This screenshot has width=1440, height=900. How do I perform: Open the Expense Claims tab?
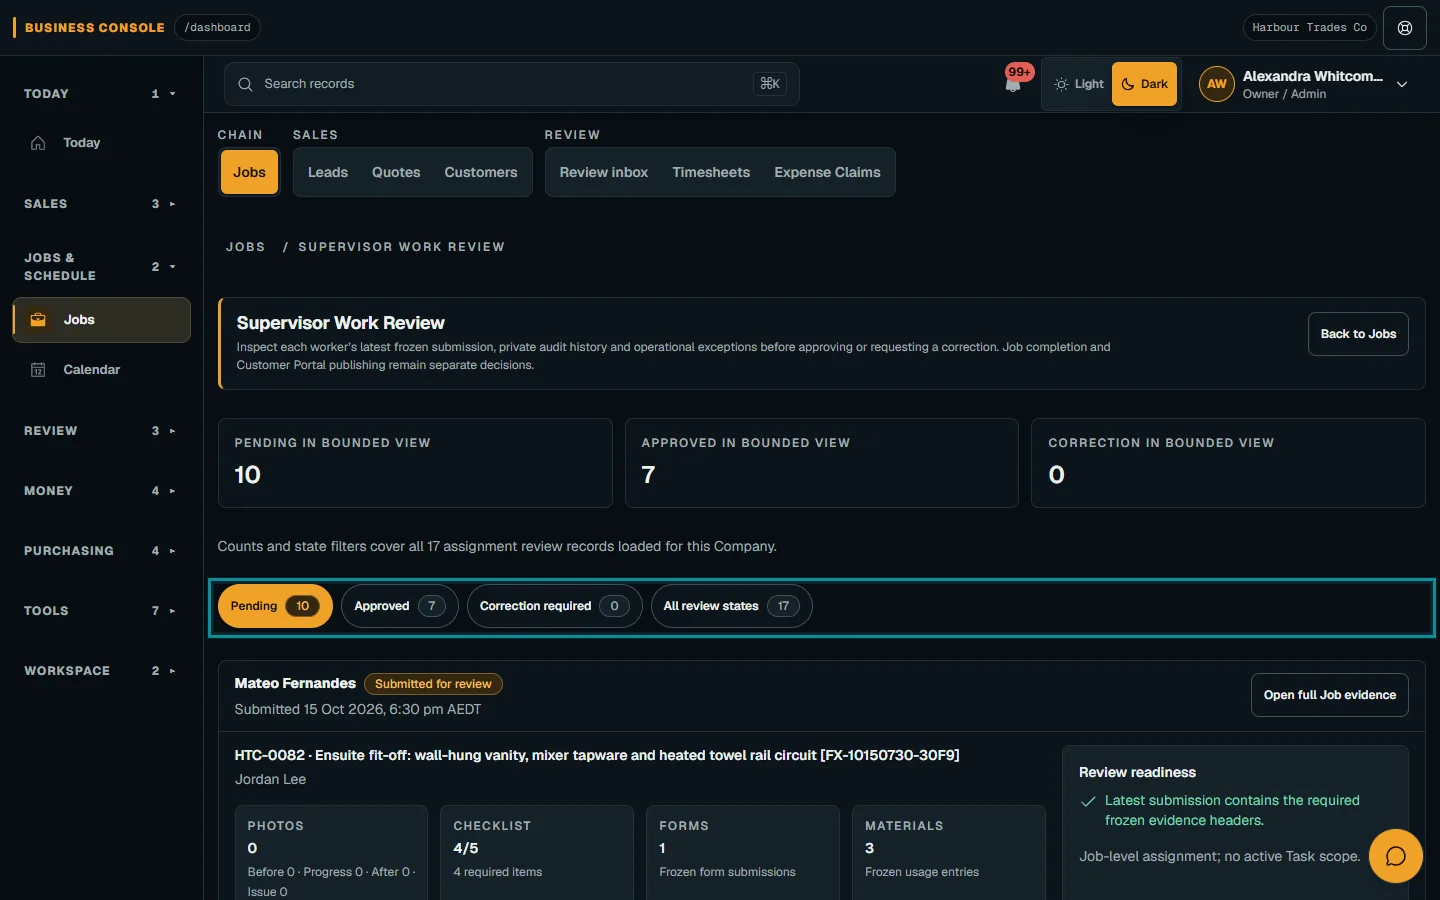click(828, 172)
